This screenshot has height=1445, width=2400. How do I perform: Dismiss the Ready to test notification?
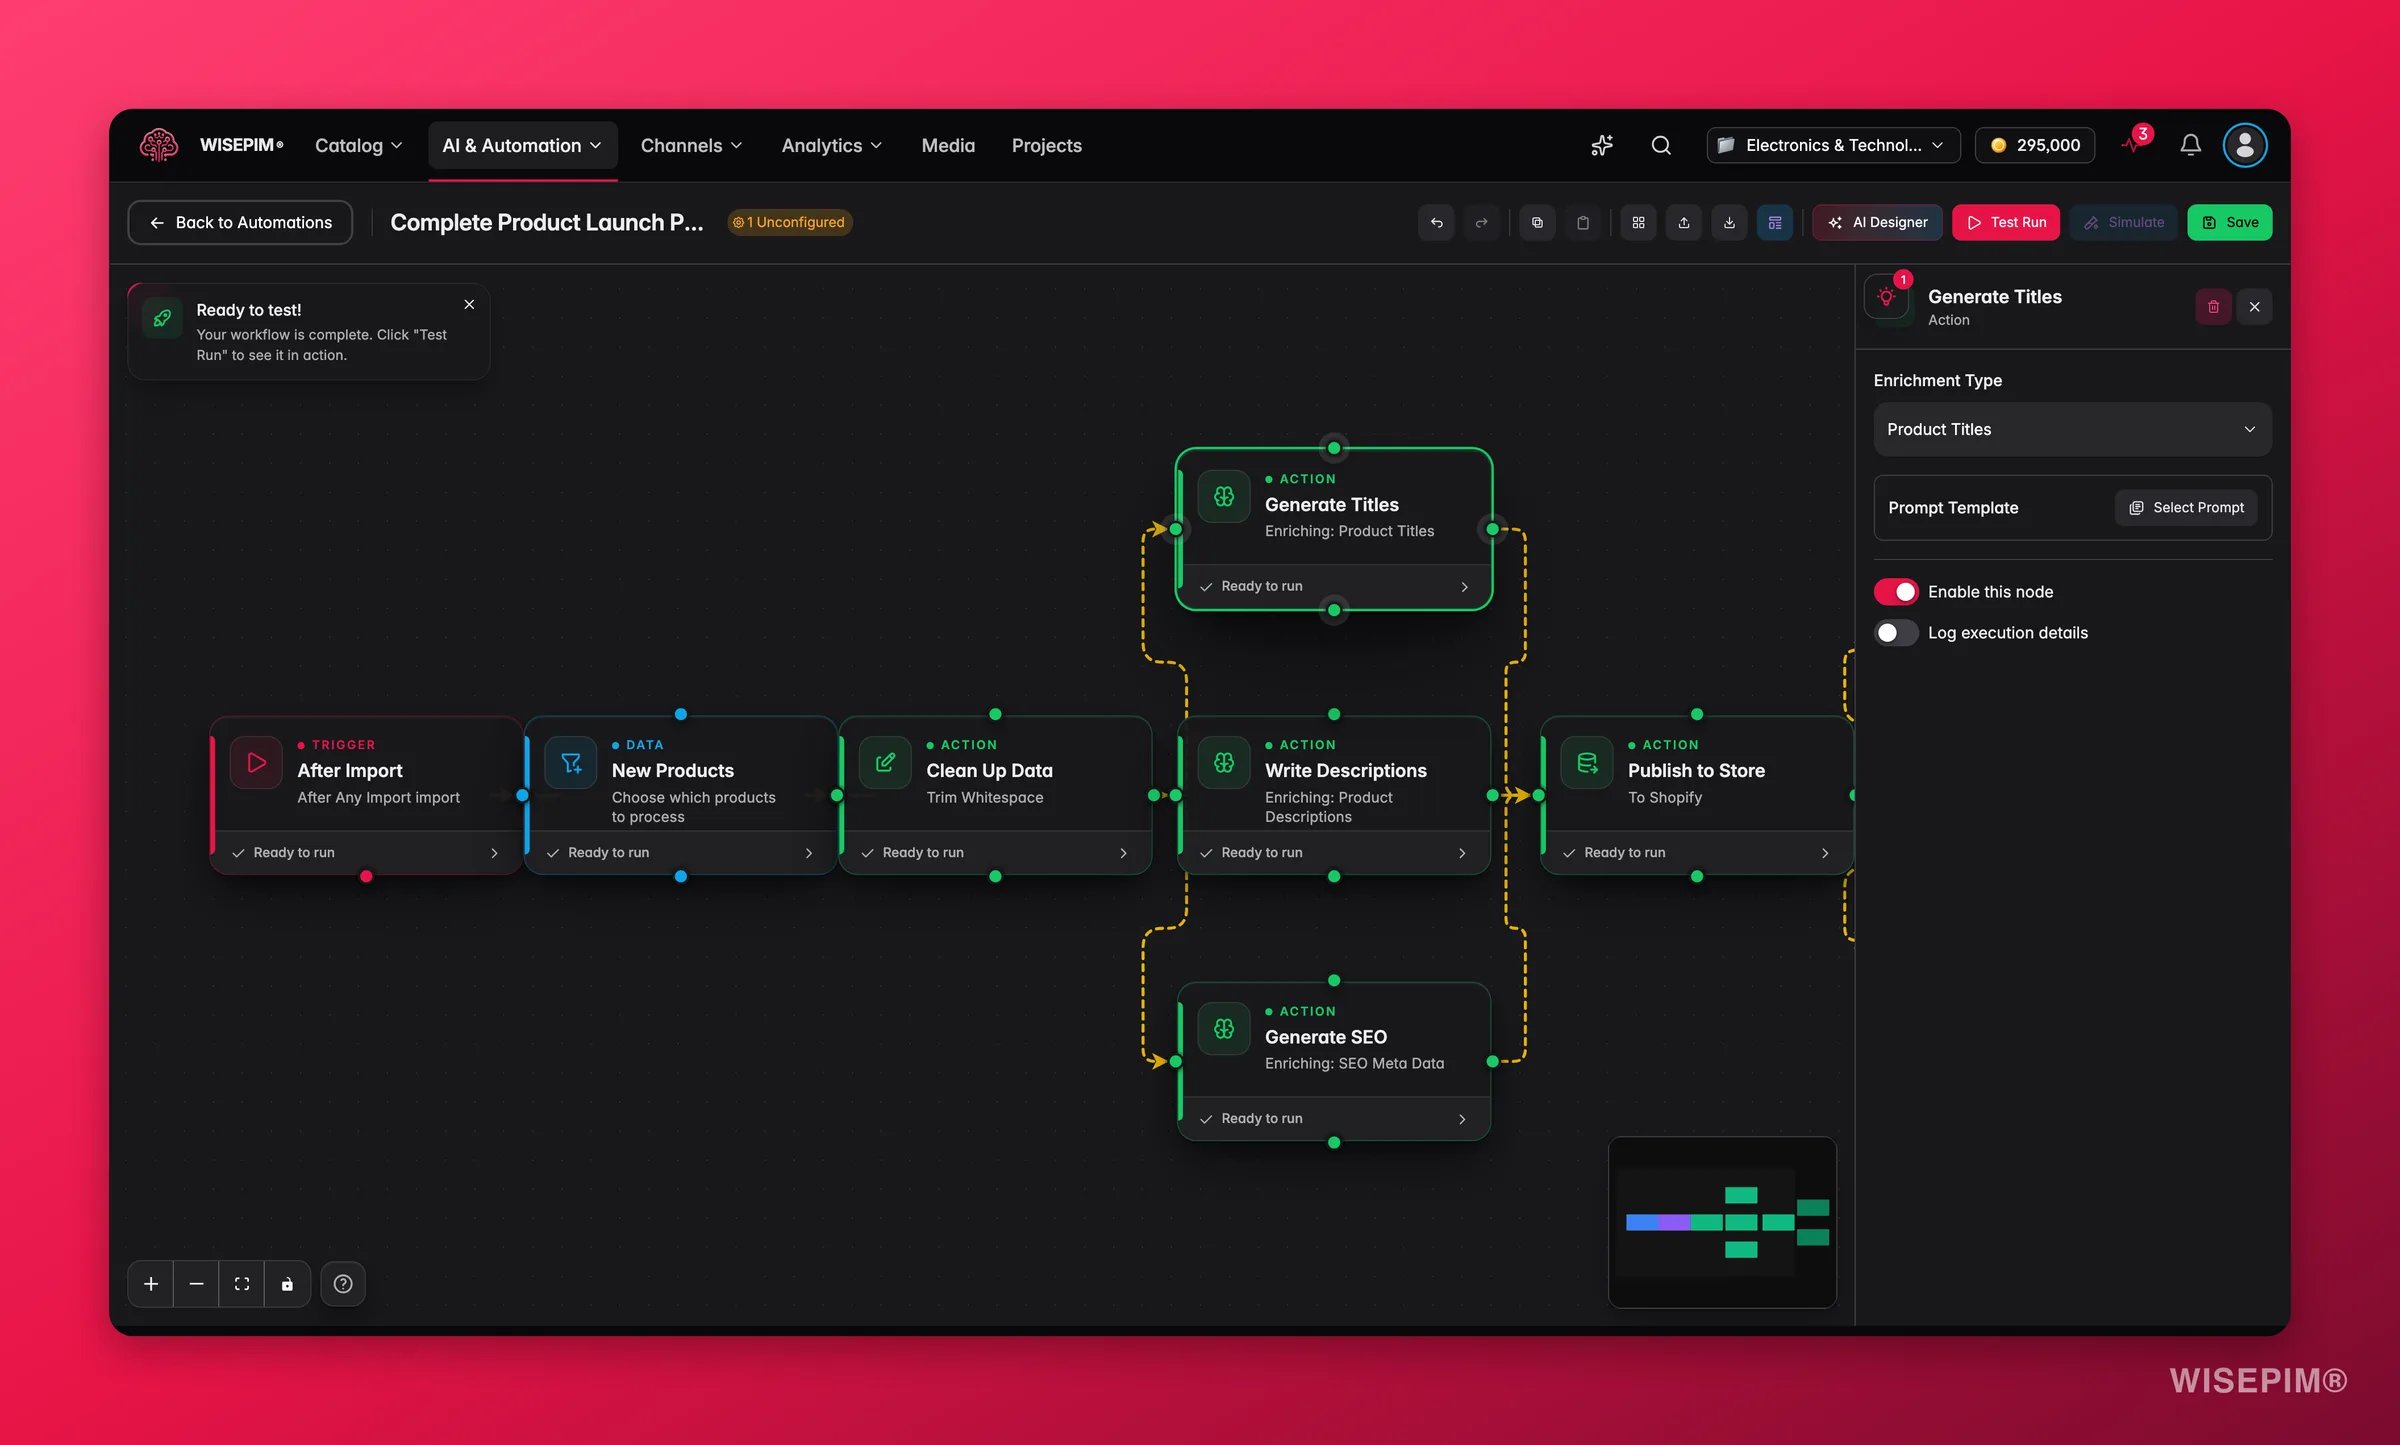tap(469, 304)
